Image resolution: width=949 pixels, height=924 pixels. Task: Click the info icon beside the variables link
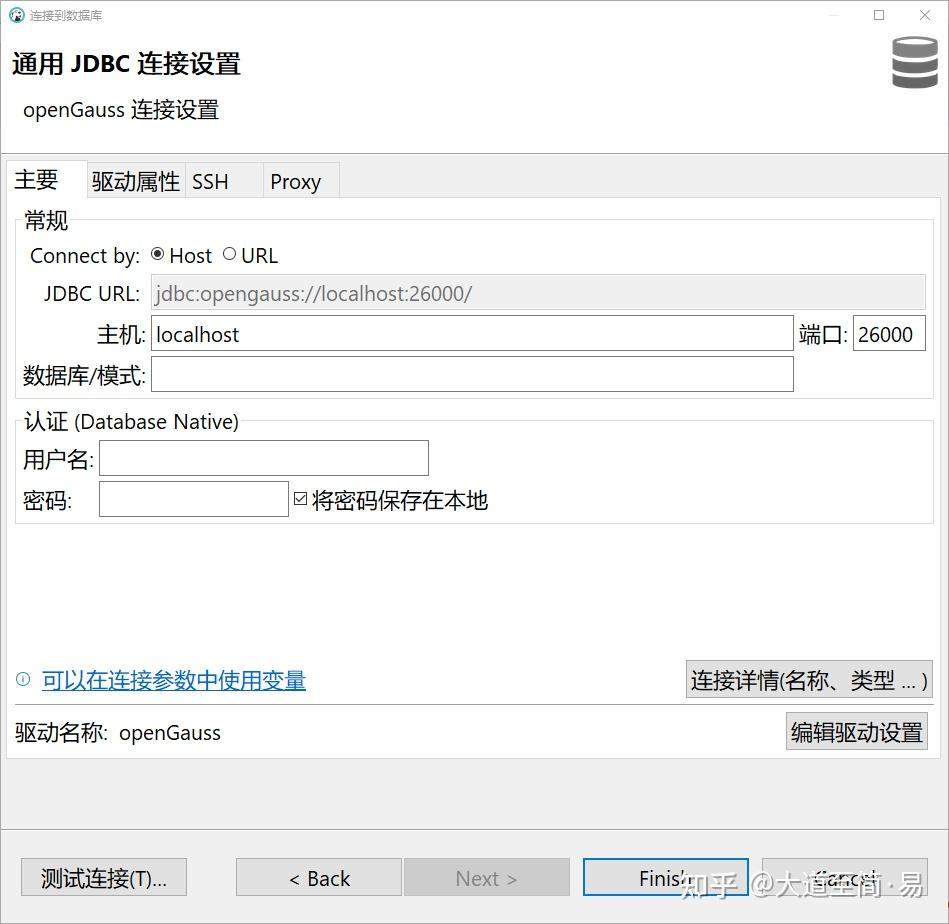tap(21, 679)
